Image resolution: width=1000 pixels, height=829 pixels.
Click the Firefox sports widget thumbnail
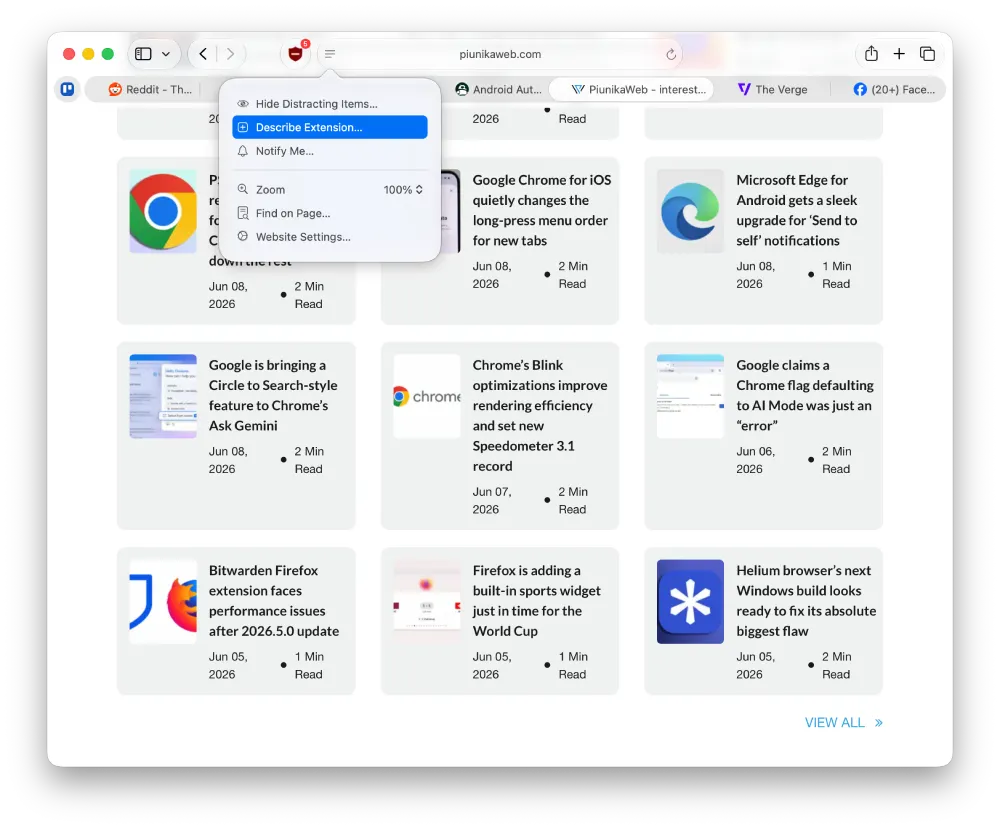427,601
